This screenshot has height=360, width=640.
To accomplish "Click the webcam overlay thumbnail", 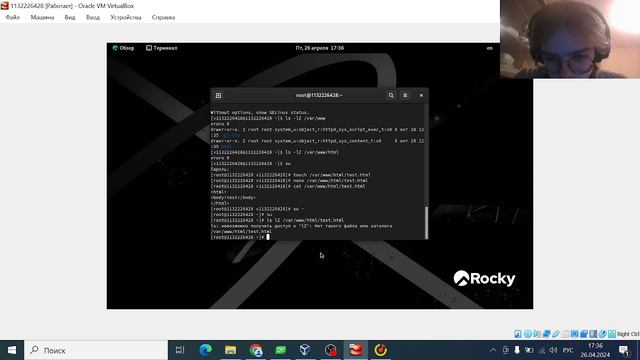I will tap(570, 39).
